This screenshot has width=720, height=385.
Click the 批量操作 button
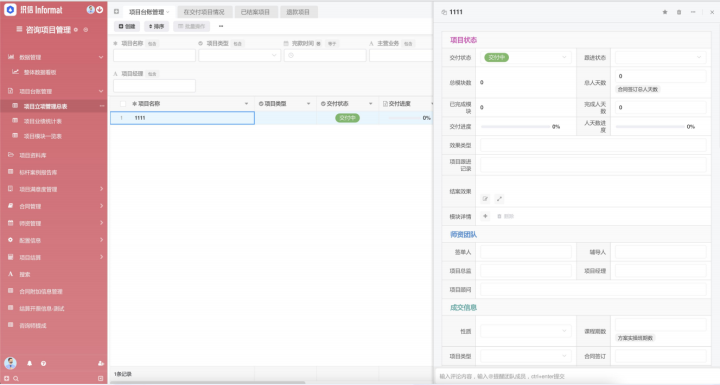(x=191, y=26)
